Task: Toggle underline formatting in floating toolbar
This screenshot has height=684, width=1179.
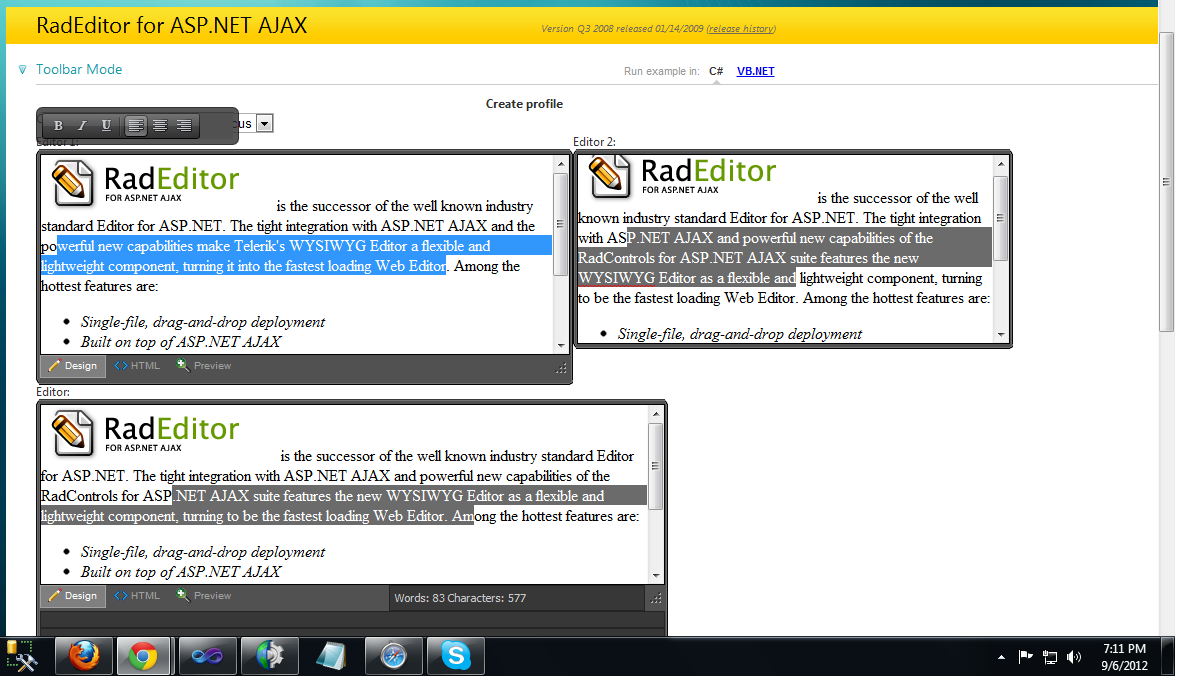Action: [x=106, y=126]
